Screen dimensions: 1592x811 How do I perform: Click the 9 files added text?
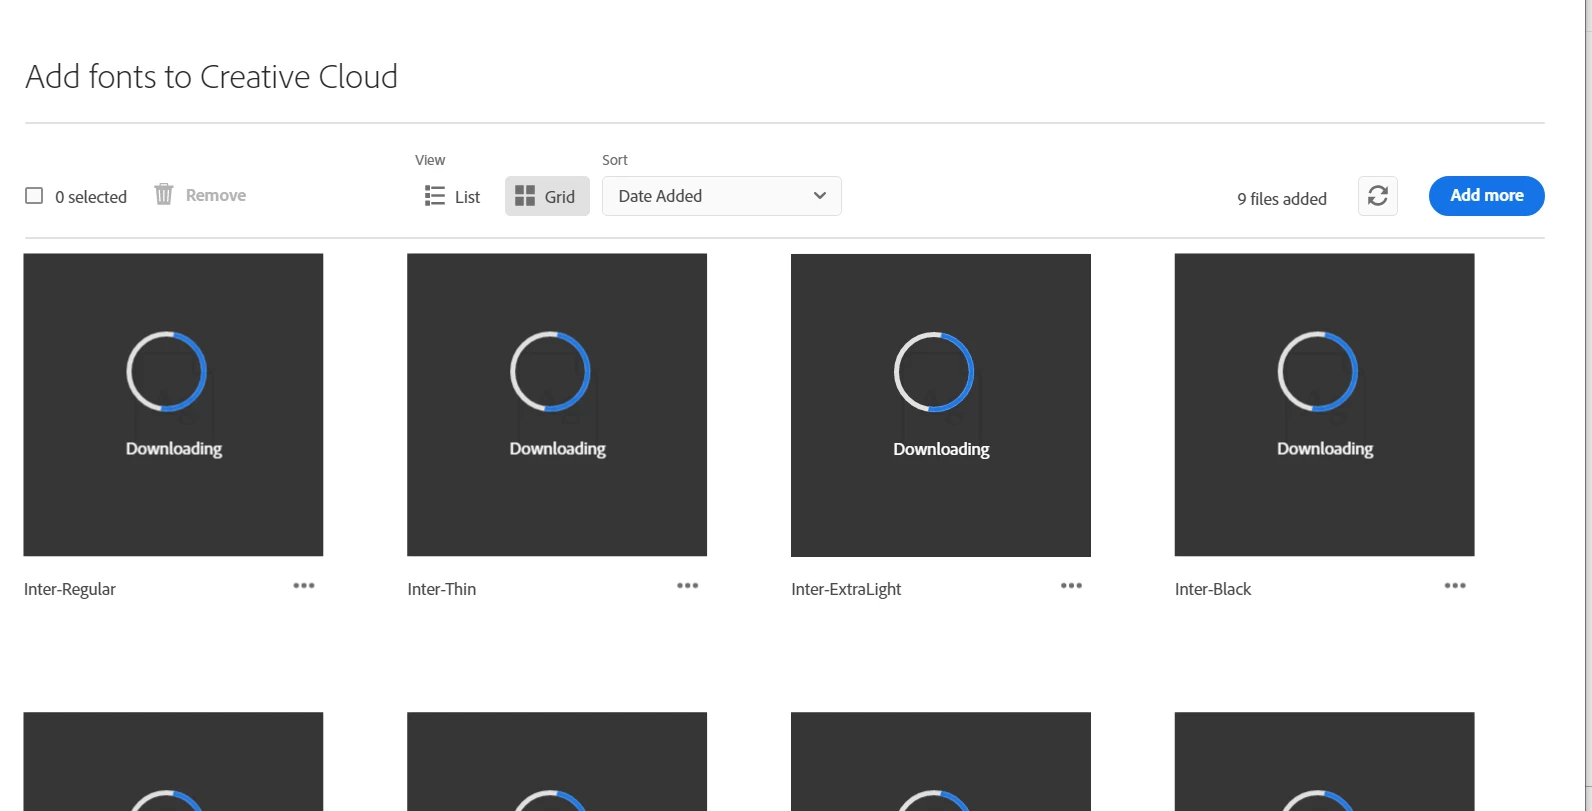click(x=1282, y=199)
